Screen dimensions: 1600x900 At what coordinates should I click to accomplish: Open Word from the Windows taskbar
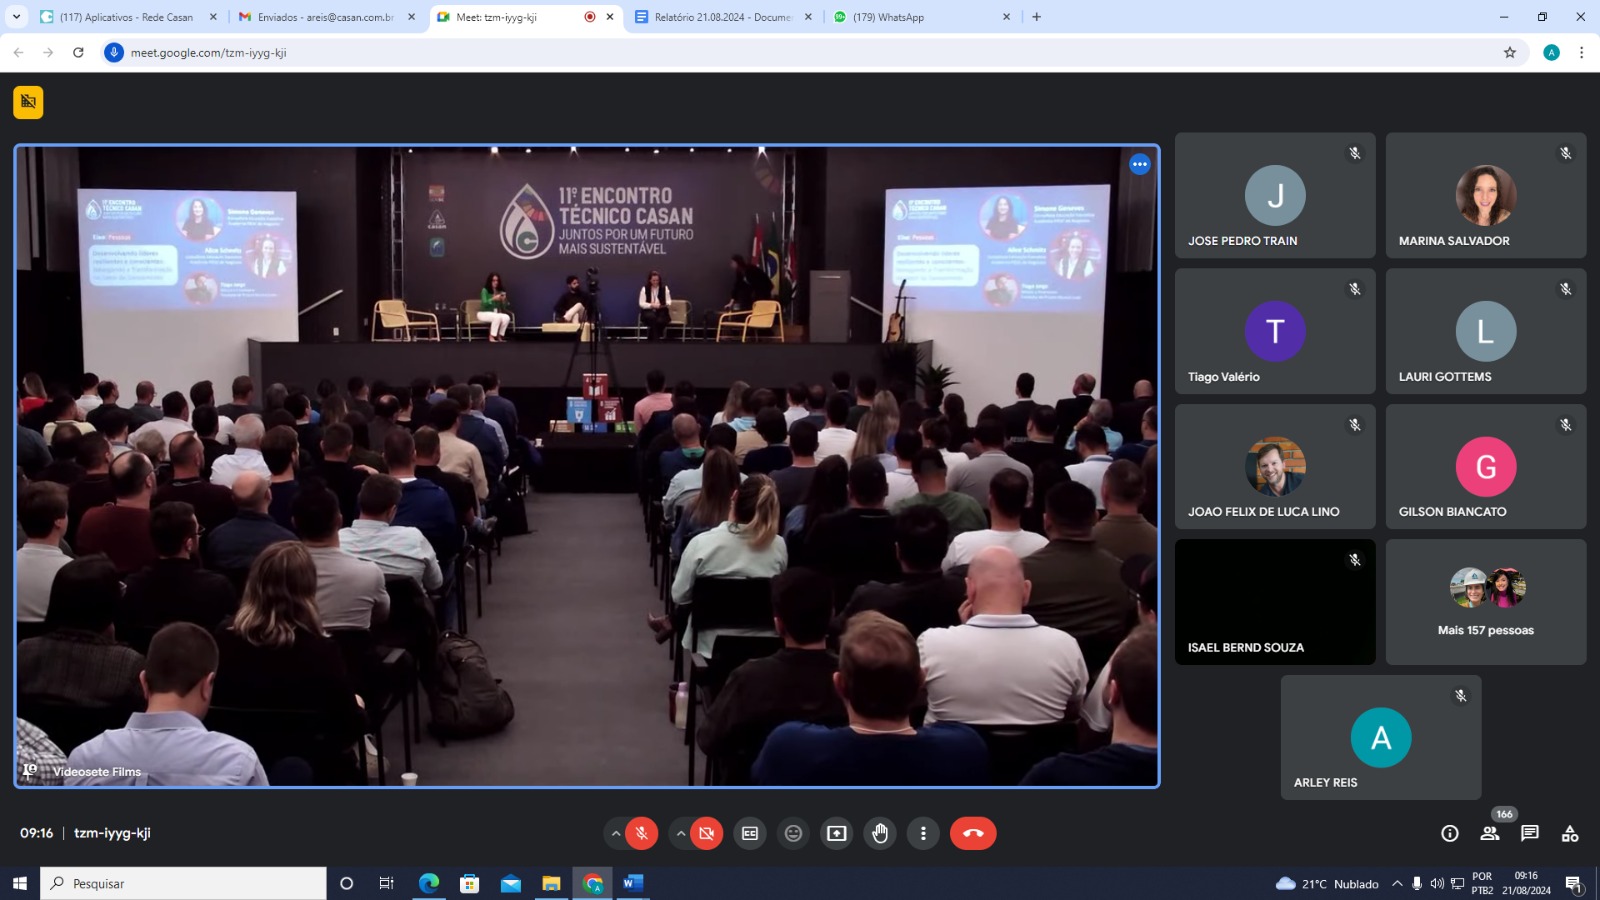coord(633,883)
